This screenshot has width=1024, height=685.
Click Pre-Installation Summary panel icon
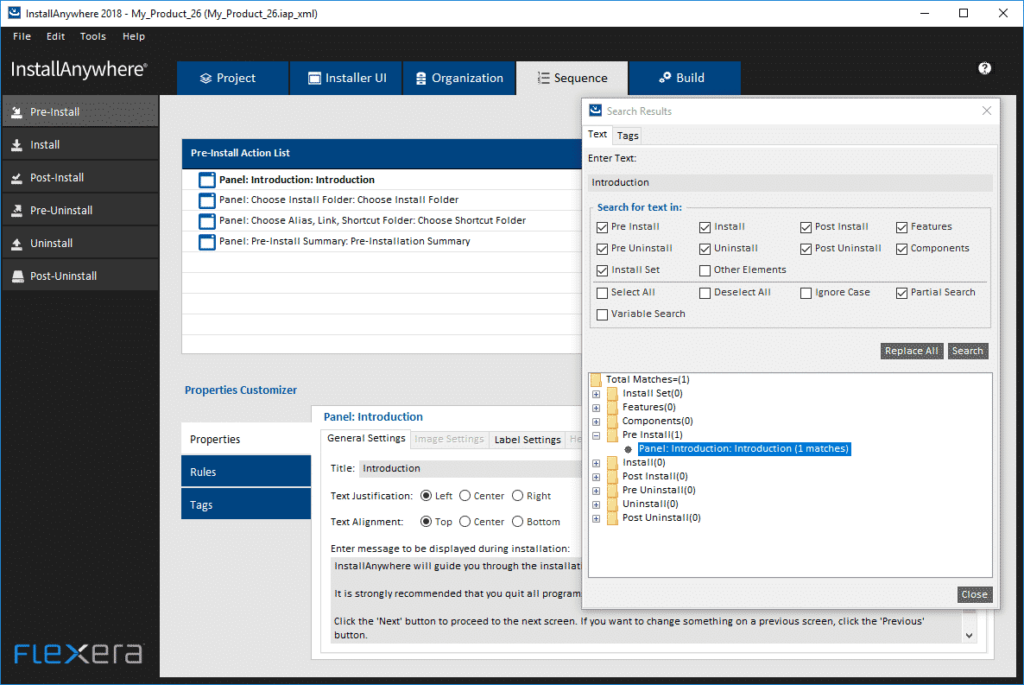click(207, 242)
